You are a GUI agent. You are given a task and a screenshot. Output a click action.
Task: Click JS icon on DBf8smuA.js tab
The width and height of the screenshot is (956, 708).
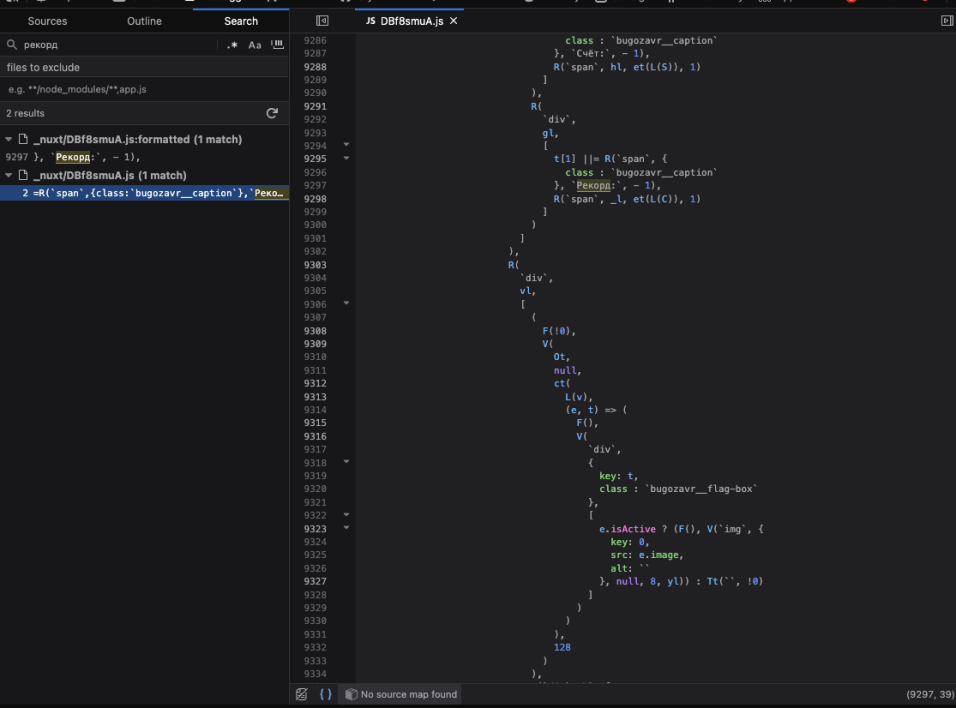click(x=371, y=21)
